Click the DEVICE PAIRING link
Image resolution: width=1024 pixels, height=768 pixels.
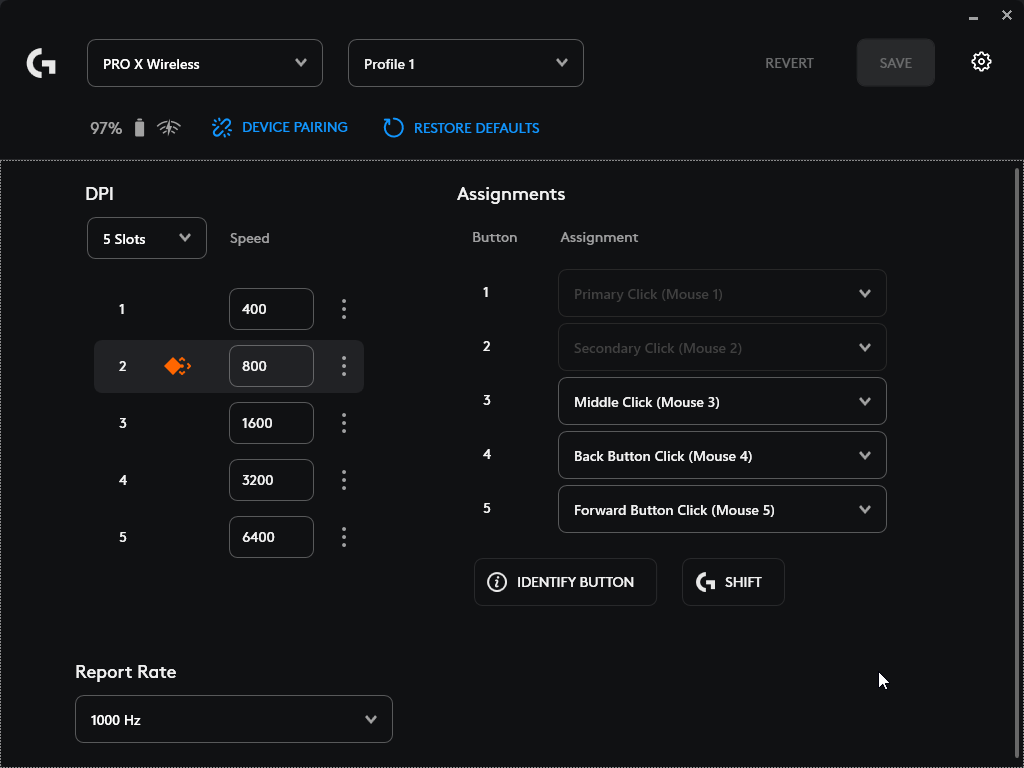280,128
